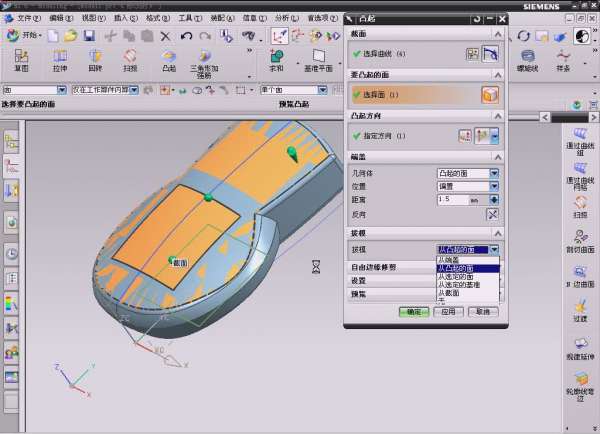This screenshot has width=600, height=434.
Task: Toggle the 反向 reverse direction button
Action: point(492,214)
